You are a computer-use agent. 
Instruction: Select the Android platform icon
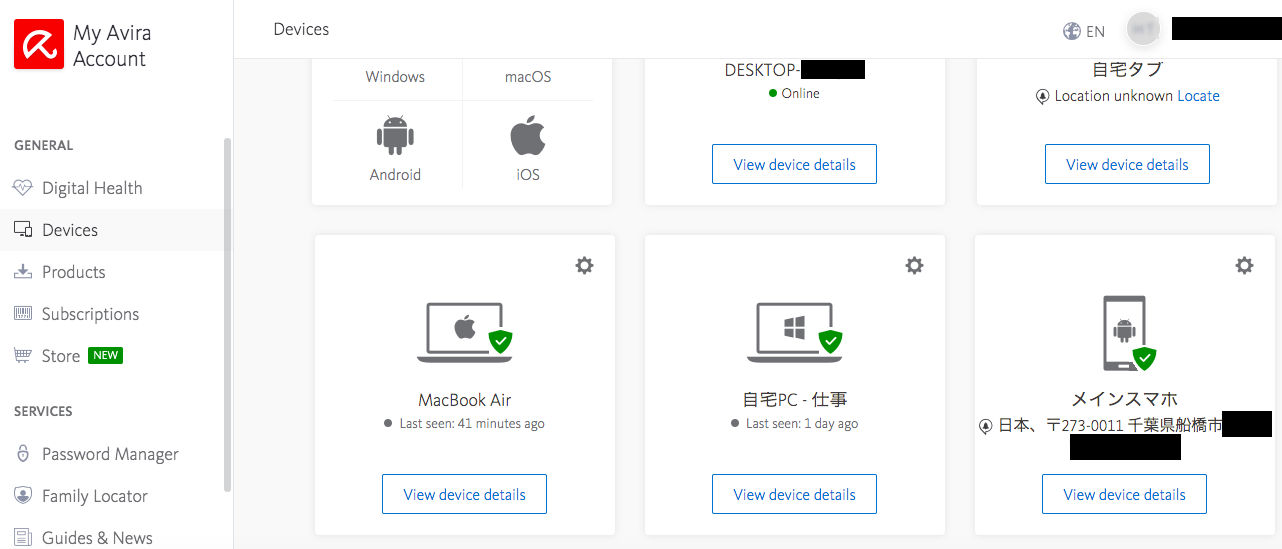point(395,136)
